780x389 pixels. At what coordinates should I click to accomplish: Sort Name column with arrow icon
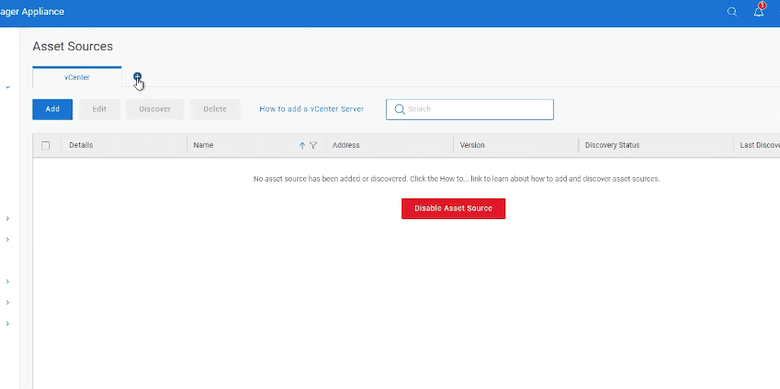click(302, 145)
